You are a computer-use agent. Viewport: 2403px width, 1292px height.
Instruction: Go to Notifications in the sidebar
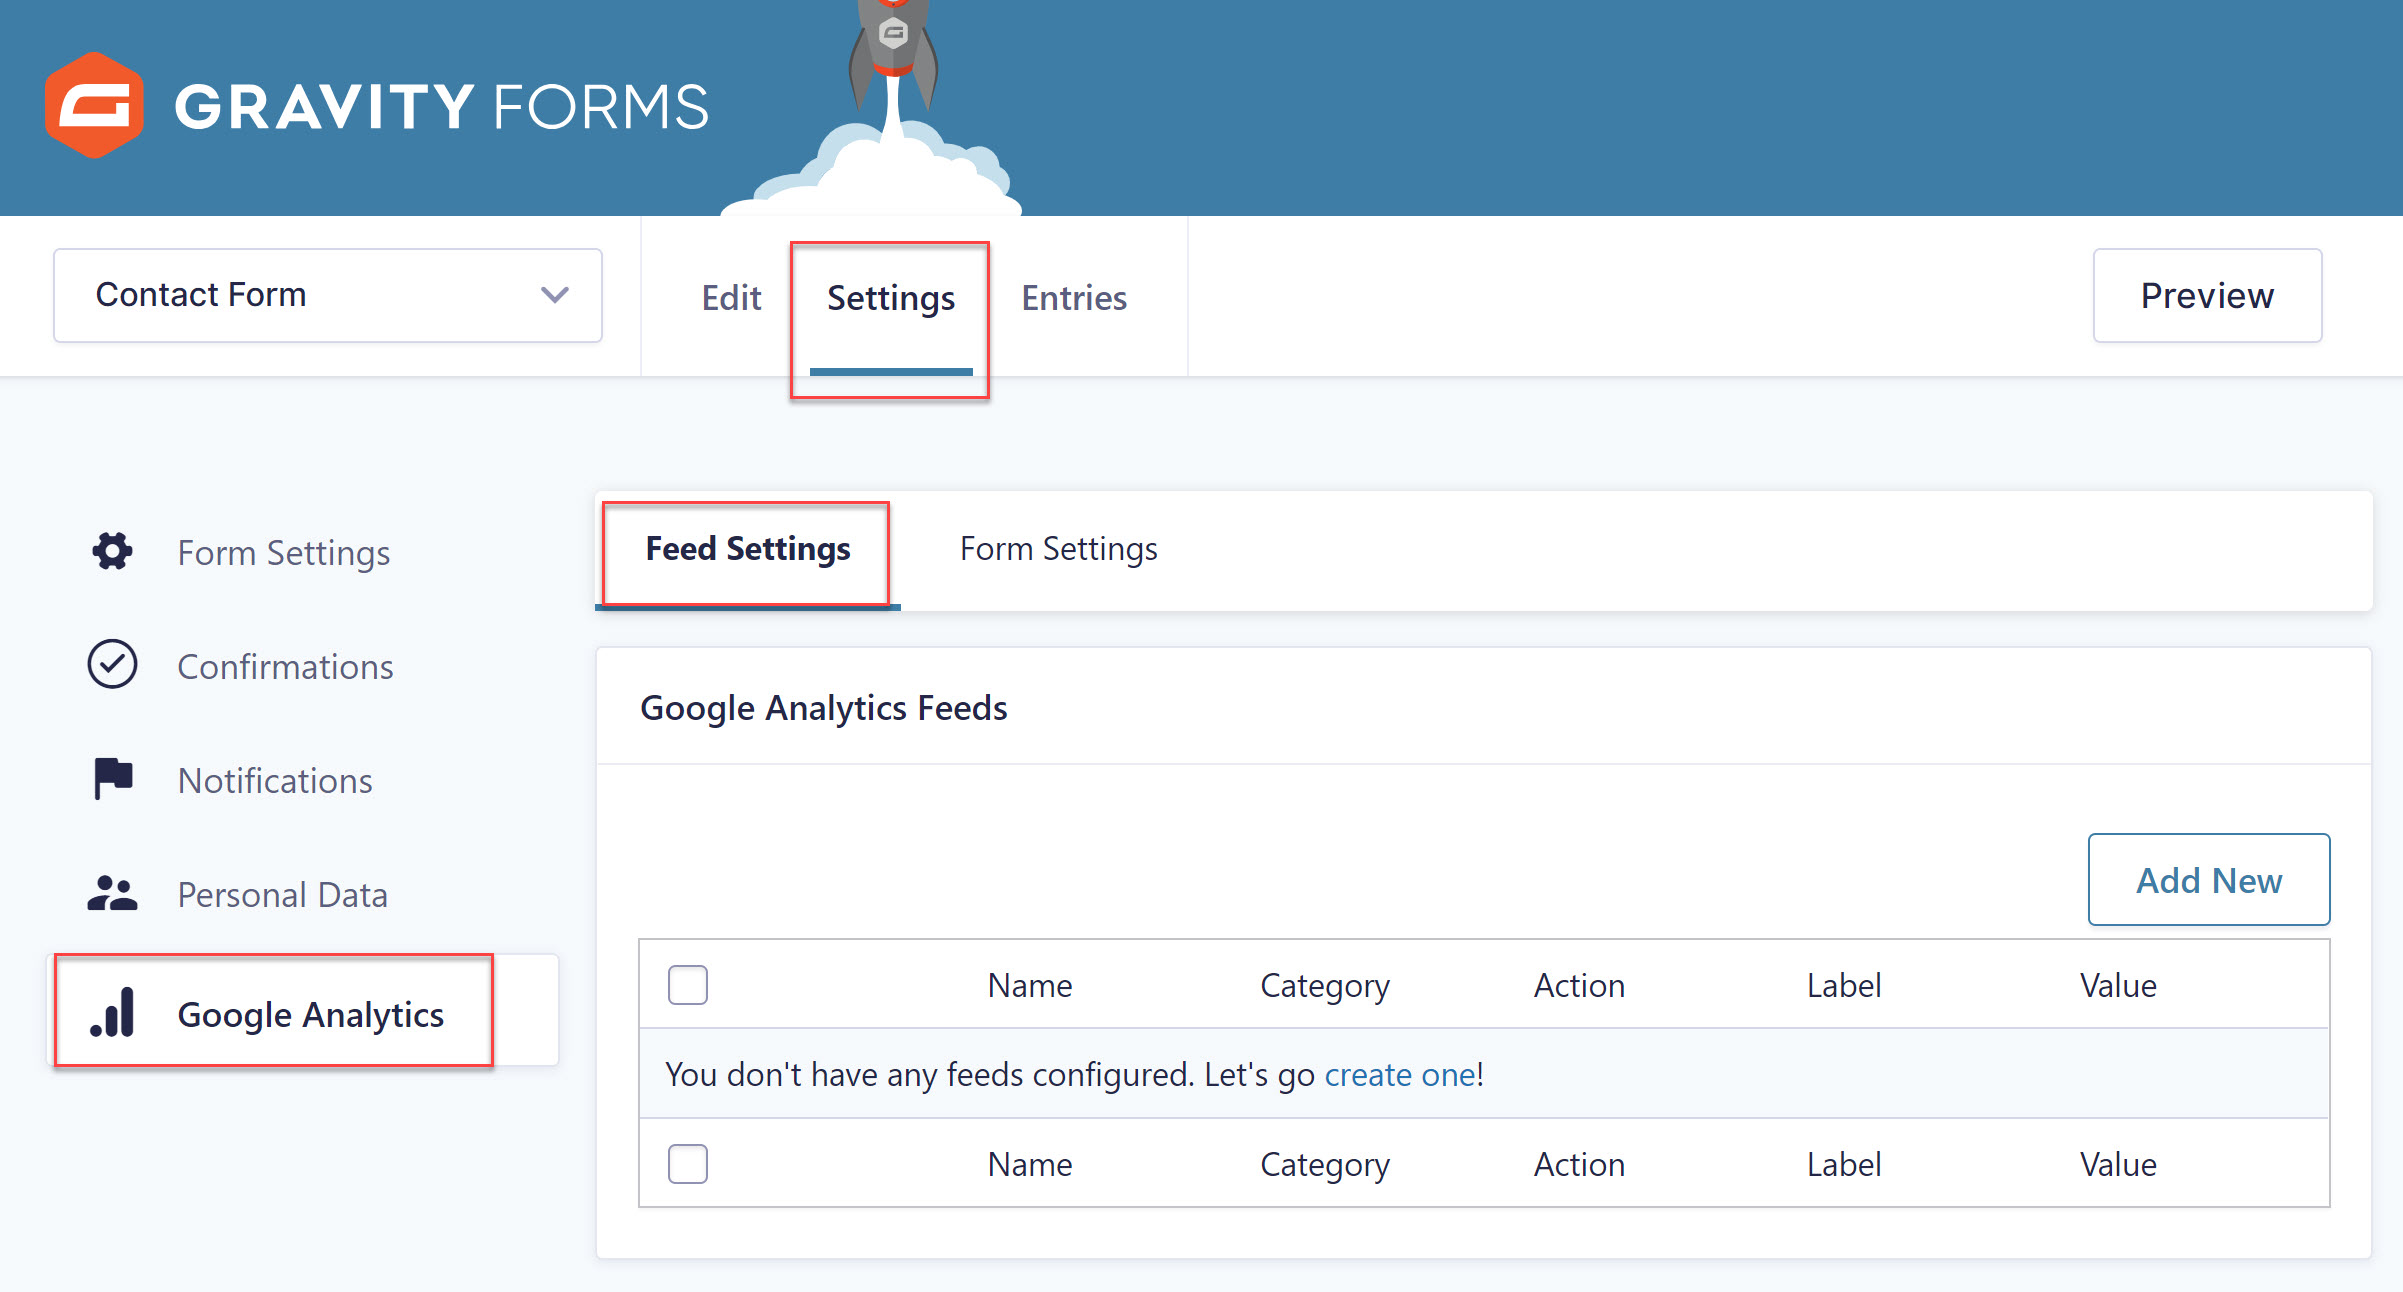click(275, 781)
